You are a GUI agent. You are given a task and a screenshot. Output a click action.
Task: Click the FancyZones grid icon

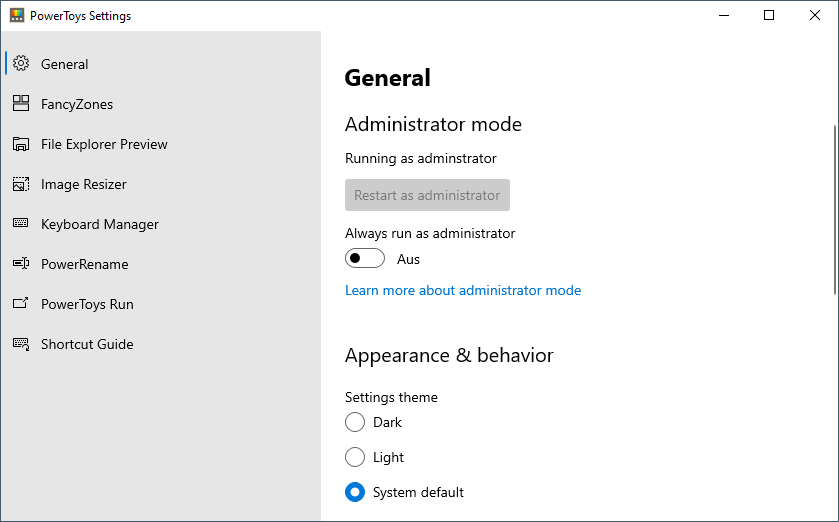tap(21, 104)
